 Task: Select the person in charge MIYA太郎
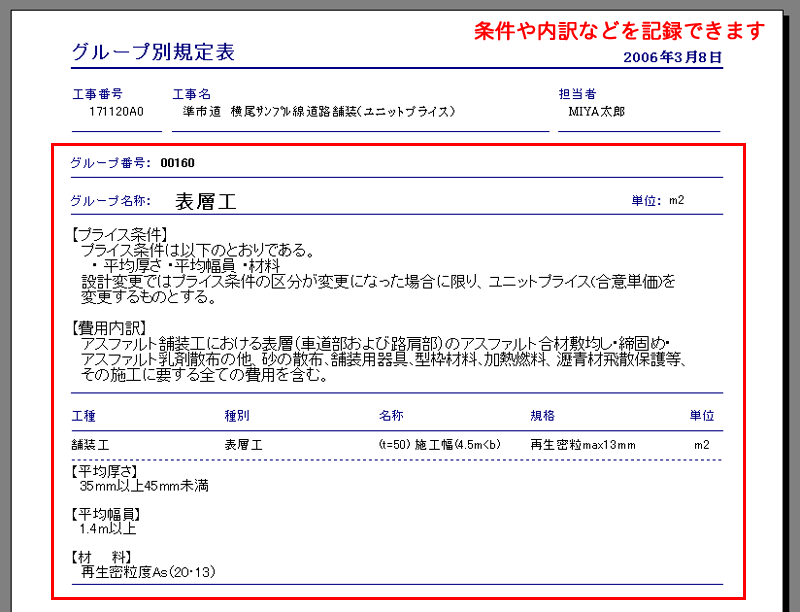click(x=596, y=111)
